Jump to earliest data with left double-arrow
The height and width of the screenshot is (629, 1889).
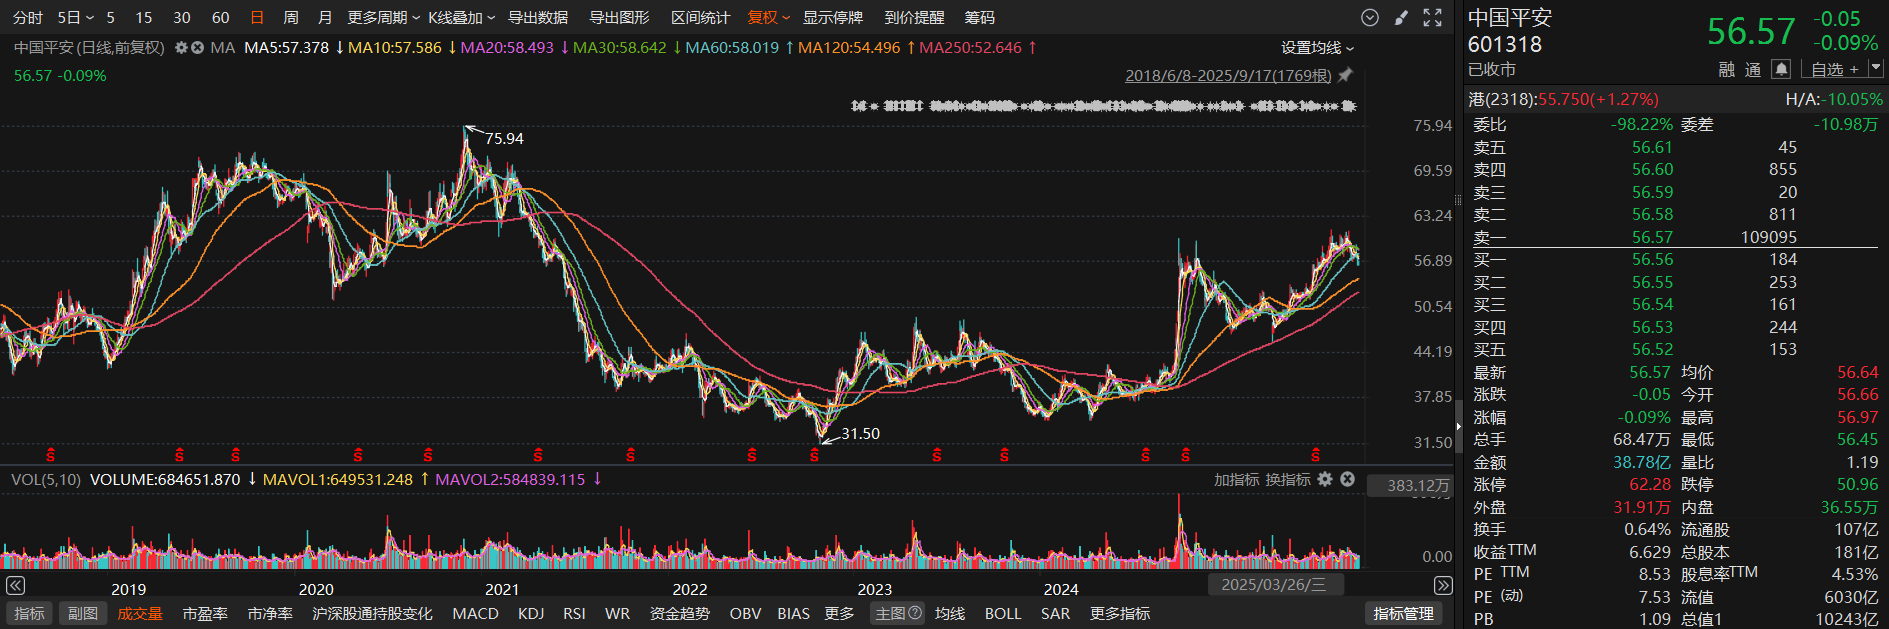point(15,586)
